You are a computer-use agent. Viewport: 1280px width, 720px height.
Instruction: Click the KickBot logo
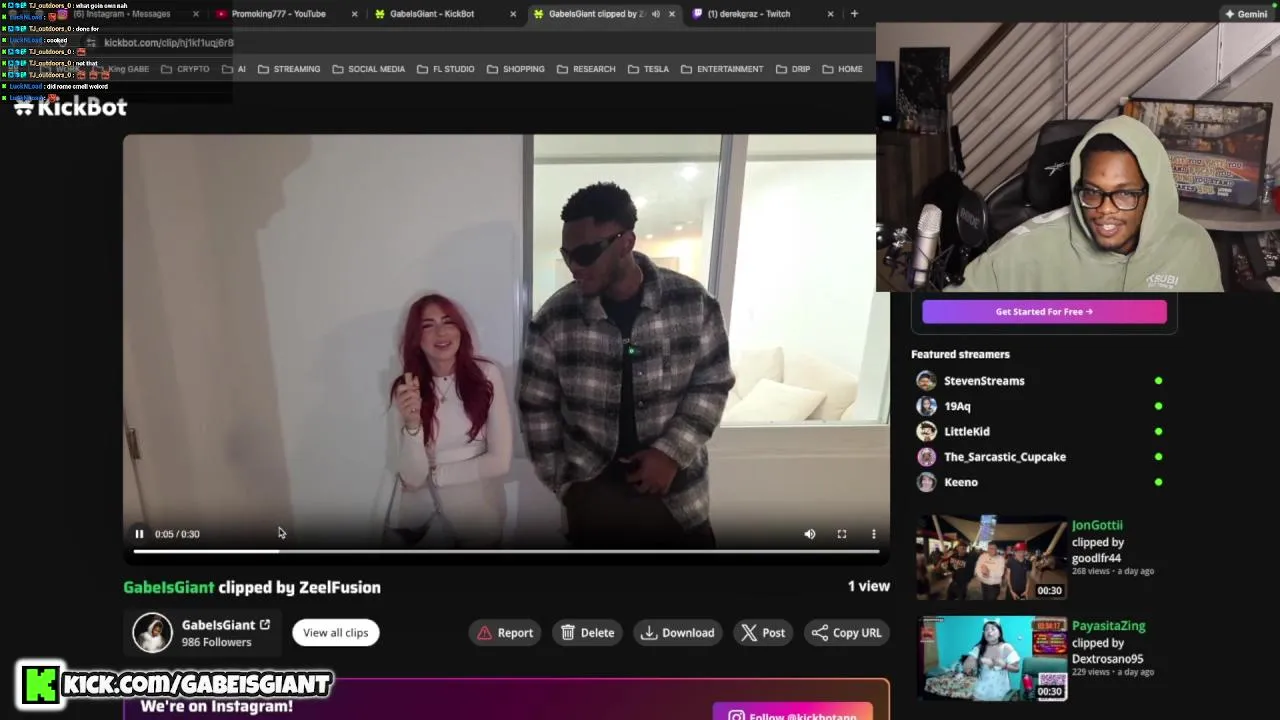click(x=71, y=107)
